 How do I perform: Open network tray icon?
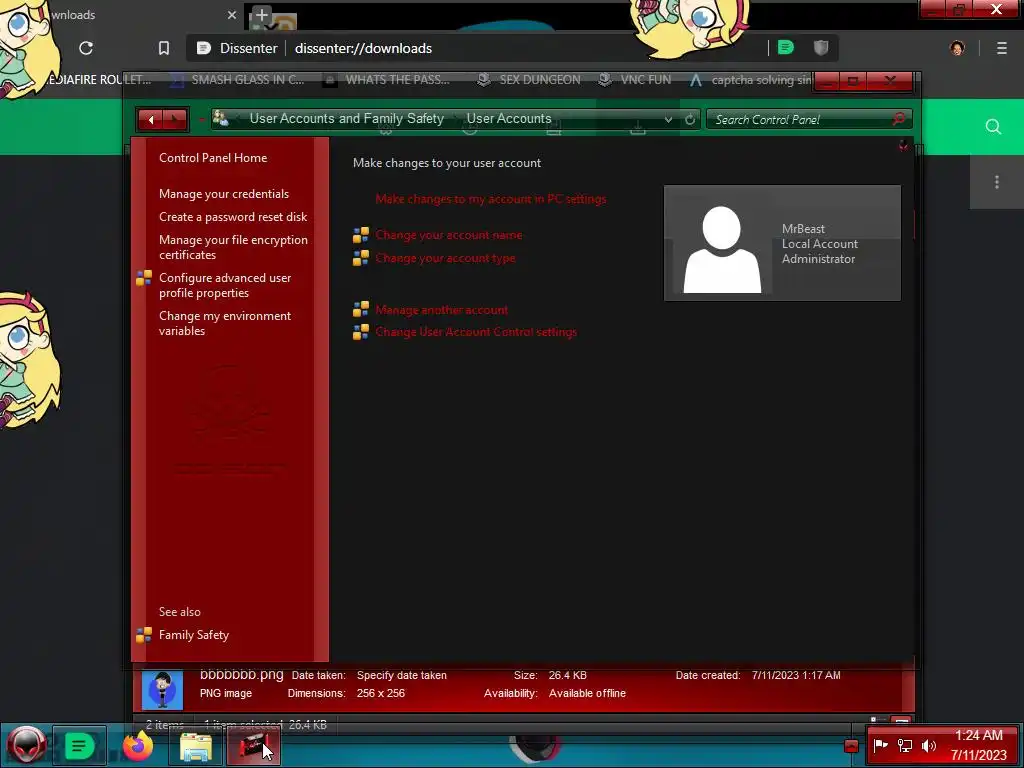pos(905,745)
